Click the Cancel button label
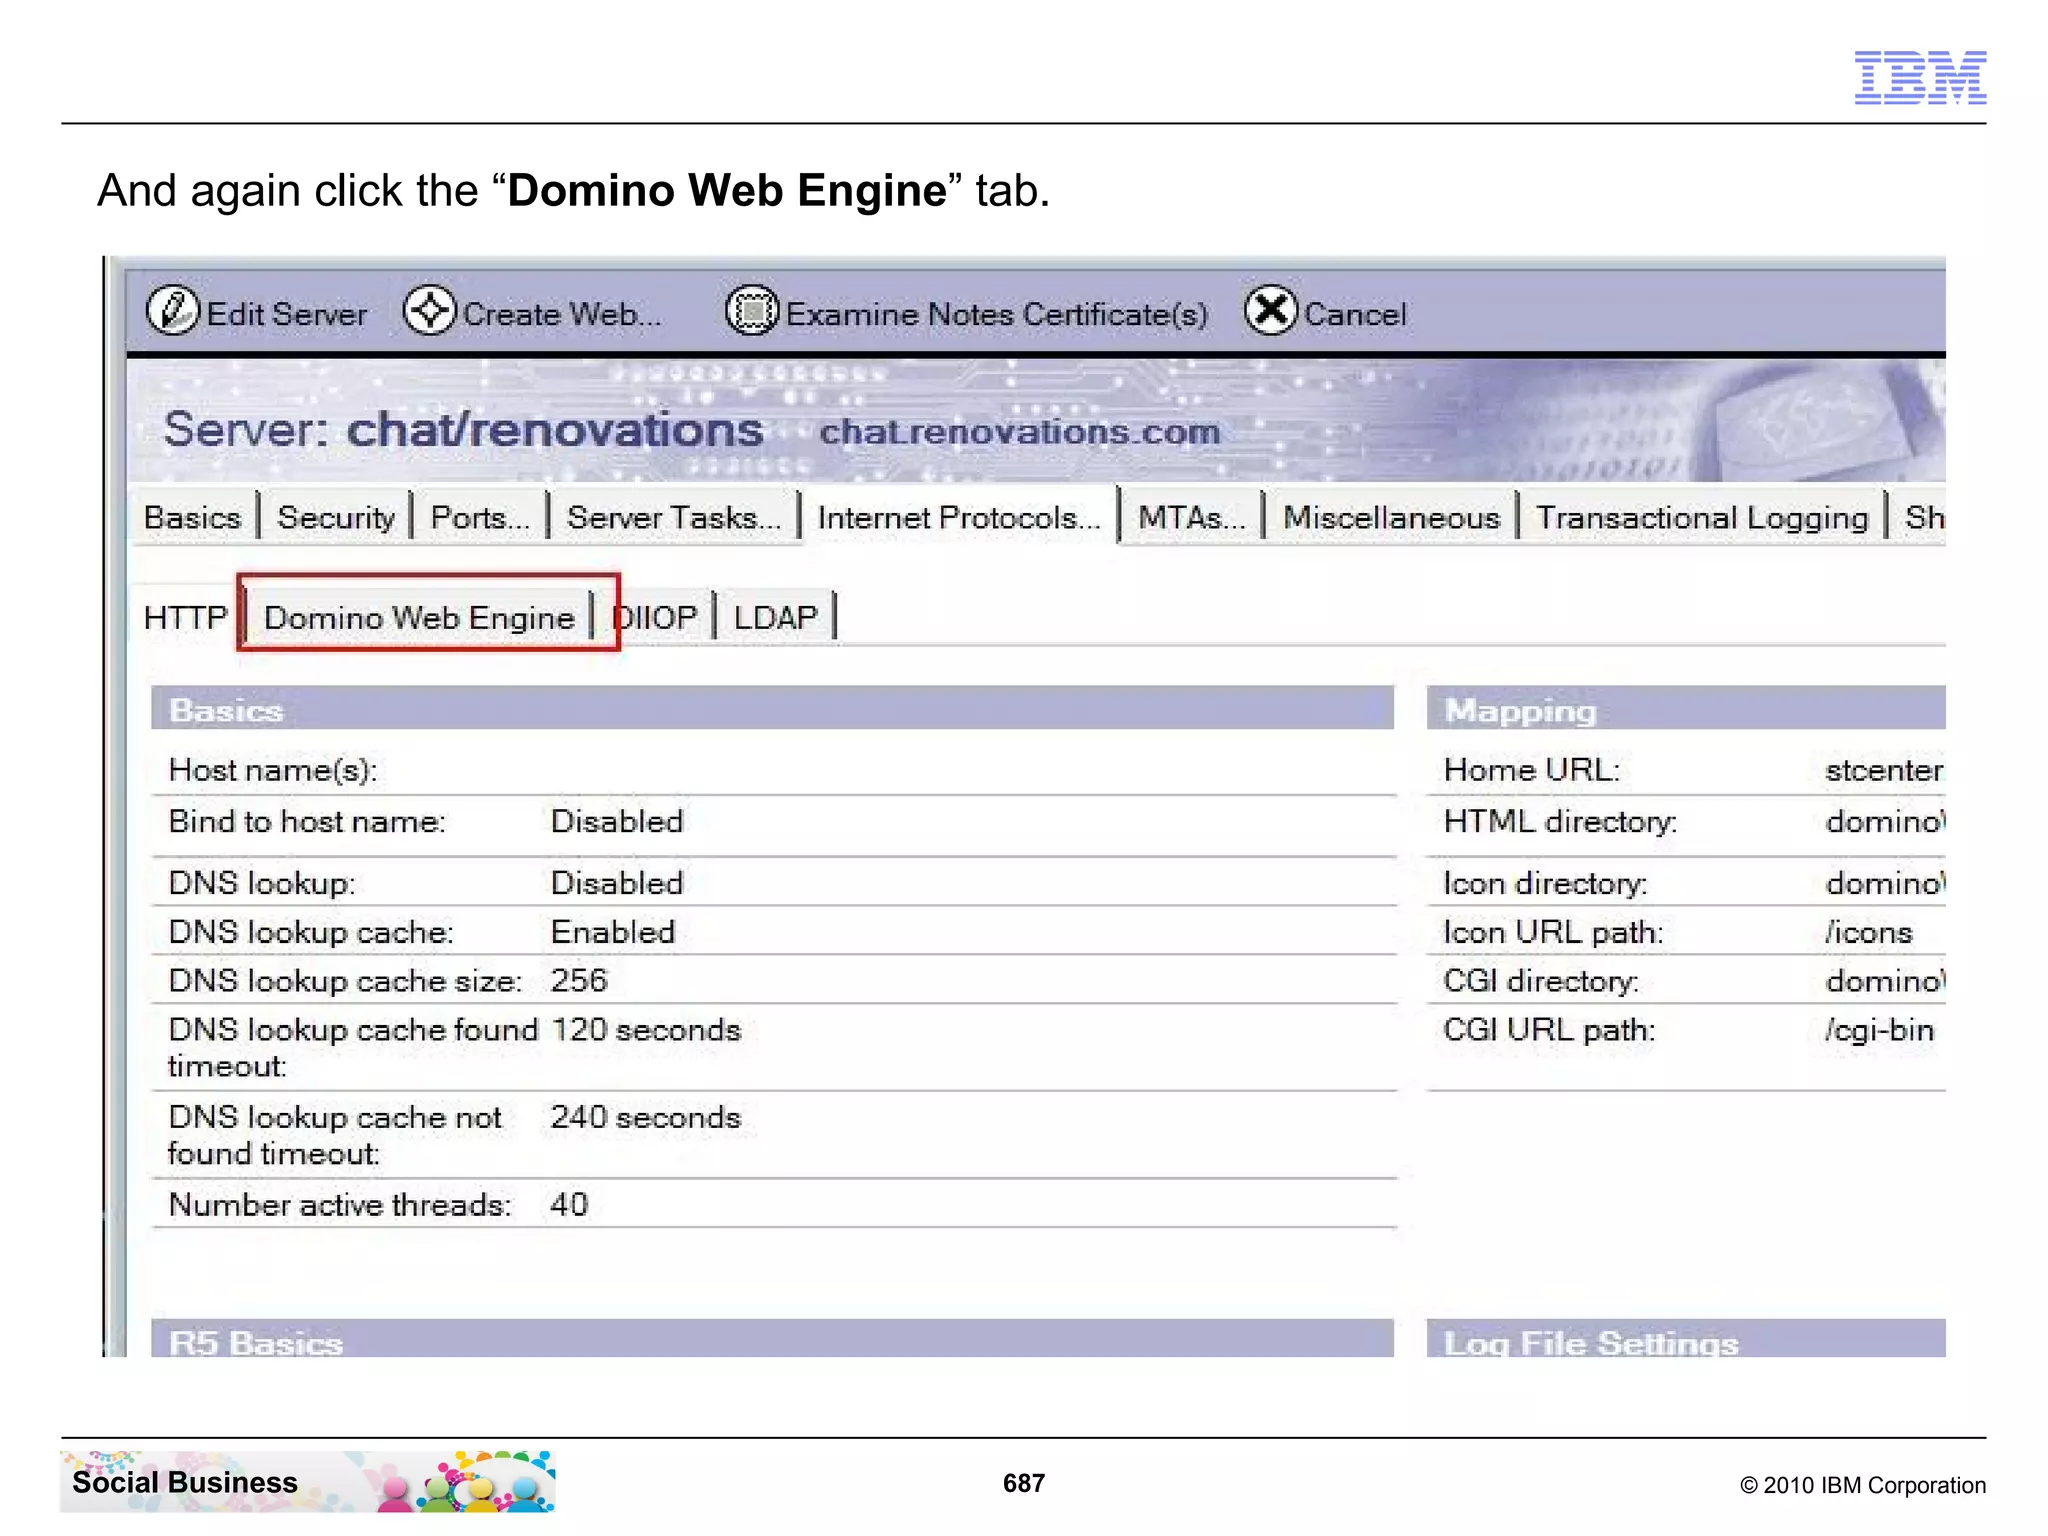The height and width of the screenshot is (1536, 2048). pyautogui.click(x=1355, y=314)
